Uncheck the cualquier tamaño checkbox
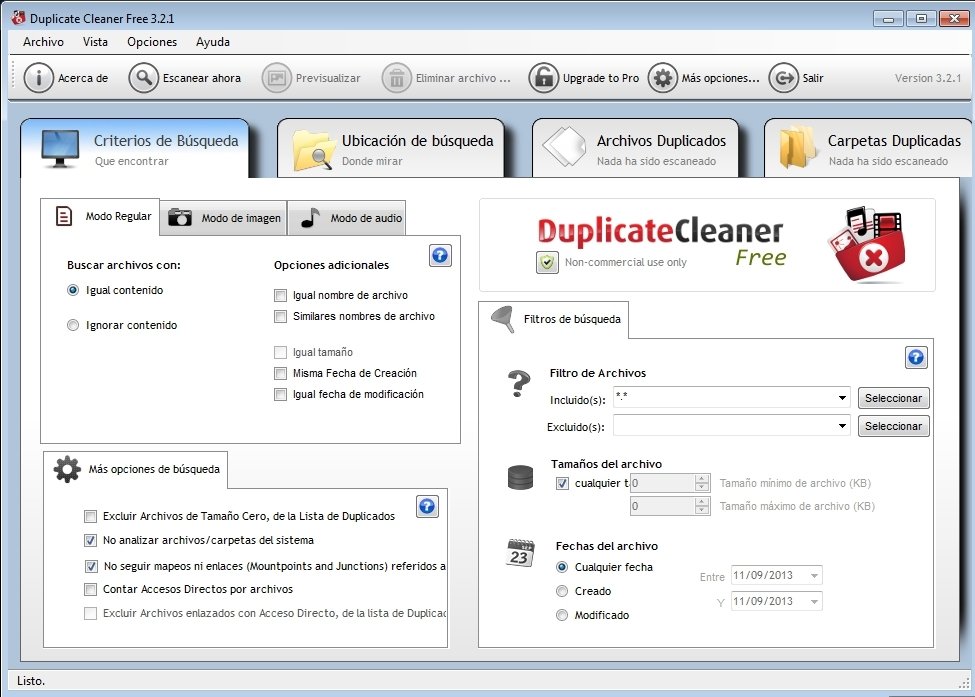This screenshot has width=975, height=697. coord(563,483)
